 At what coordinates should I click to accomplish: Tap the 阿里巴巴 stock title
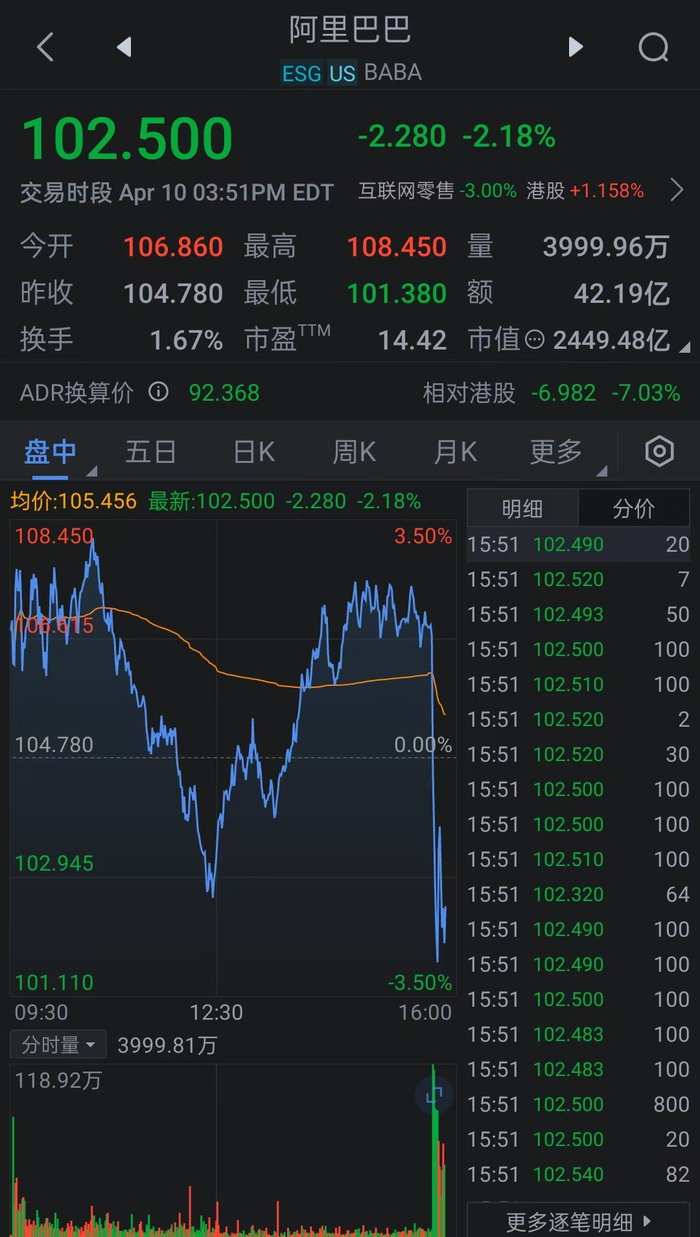(350, 29)
